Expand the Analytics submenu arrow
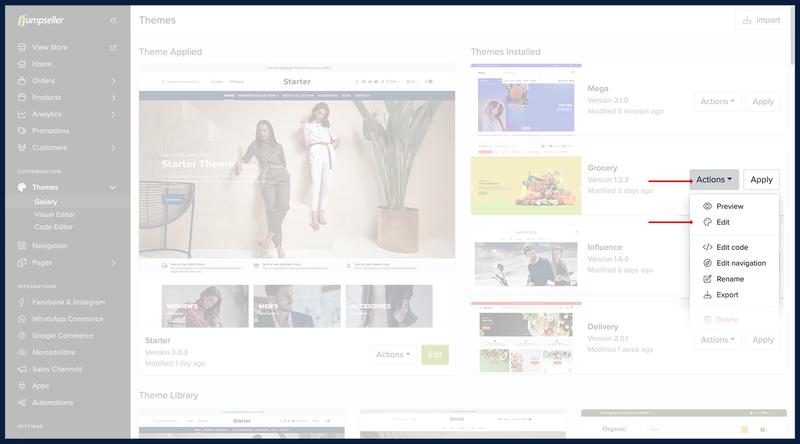This screenshot has height=444, width=800. [x=113, y=114]
